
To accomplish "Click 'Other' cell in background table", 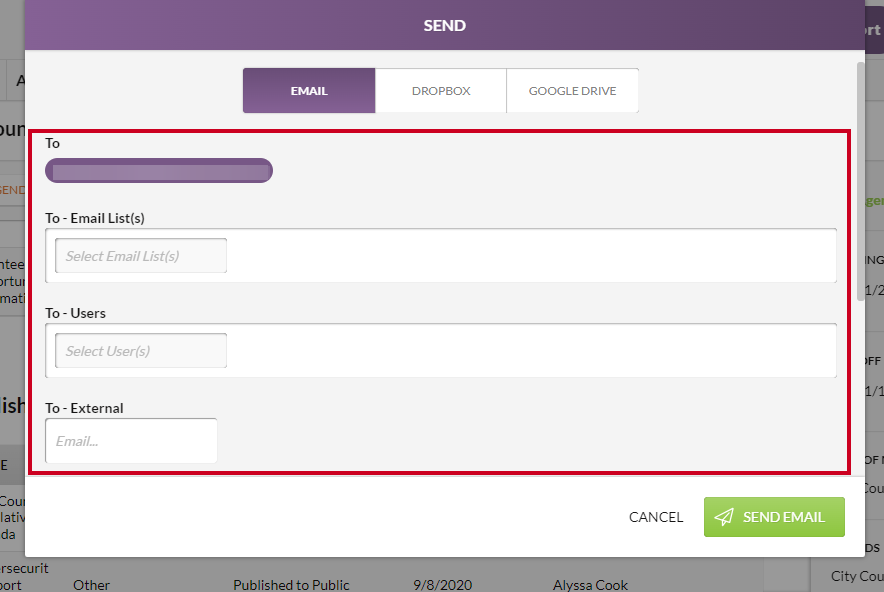I will [91, 585].
